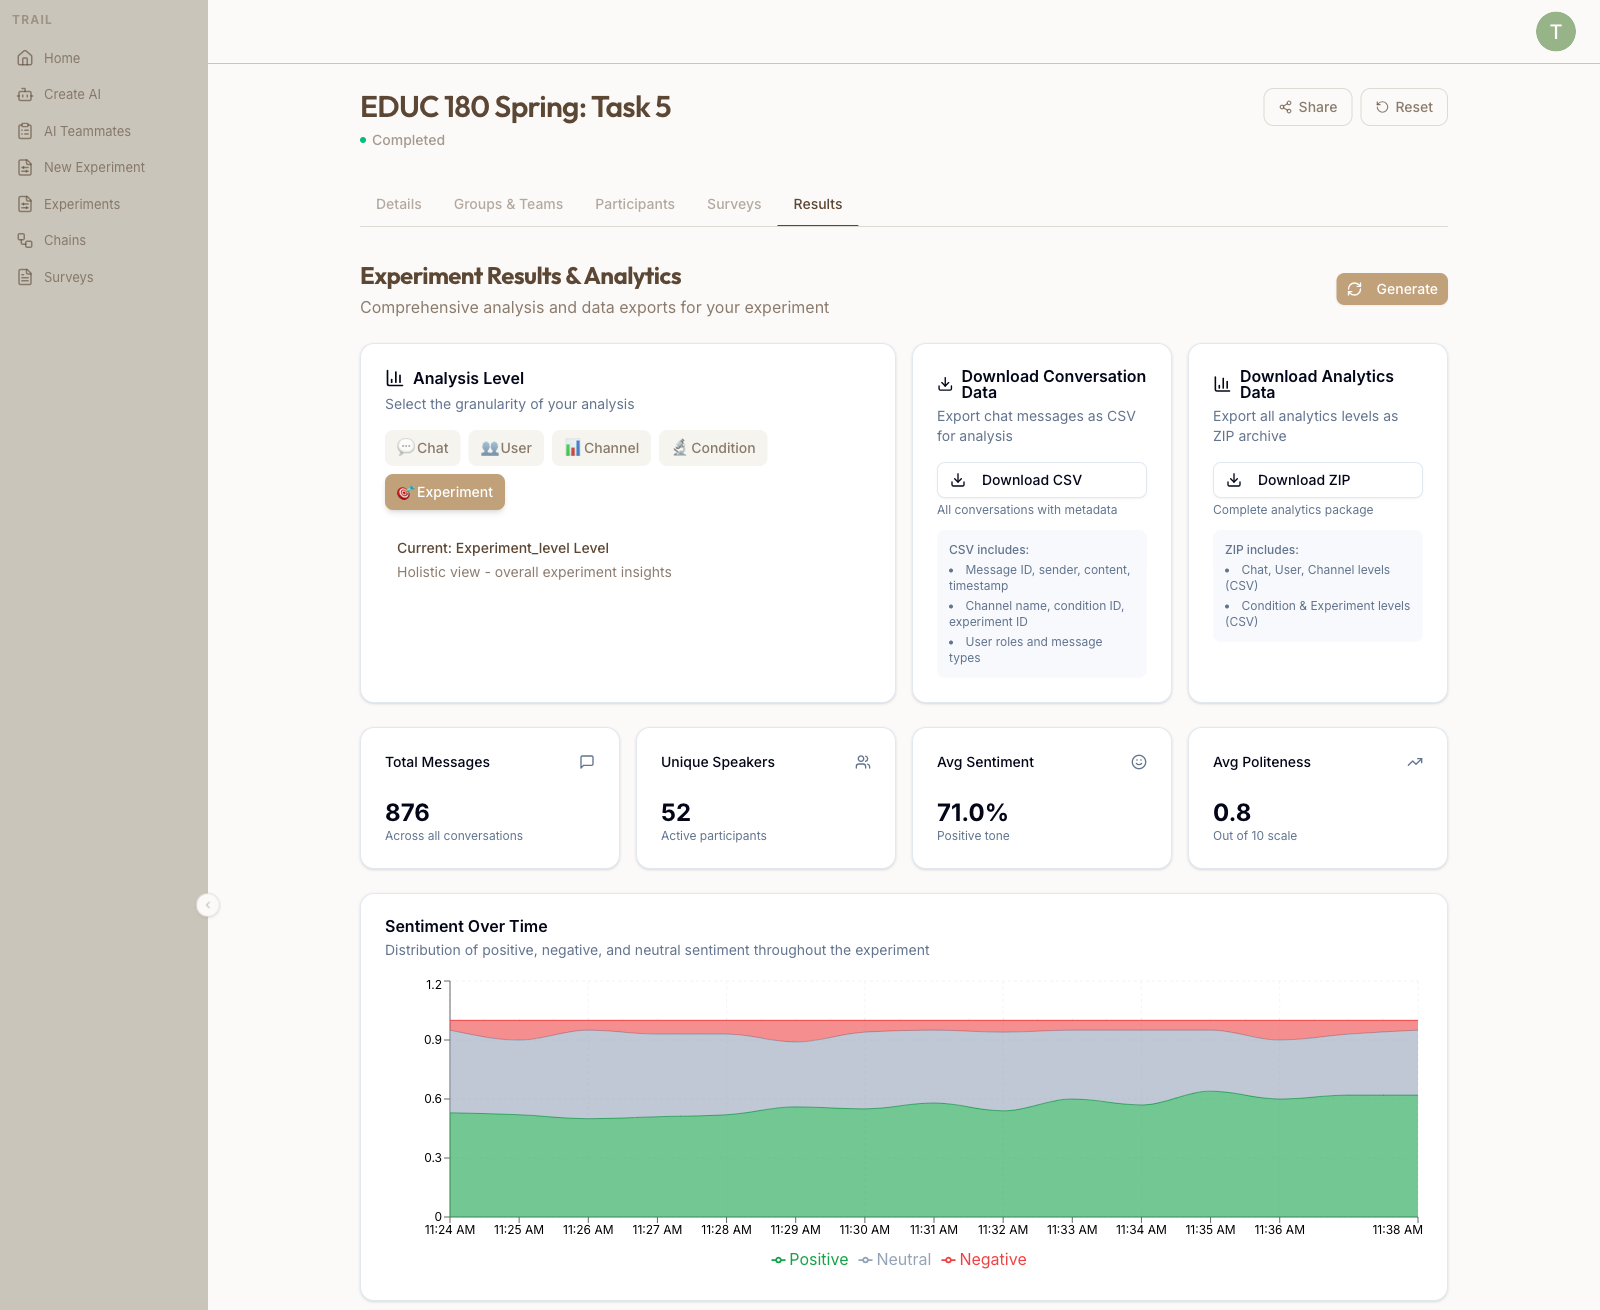Click the Home icon in sidebar
Image resolution: width=1600 pixels, height=1310 pixels.
[25, 58]
